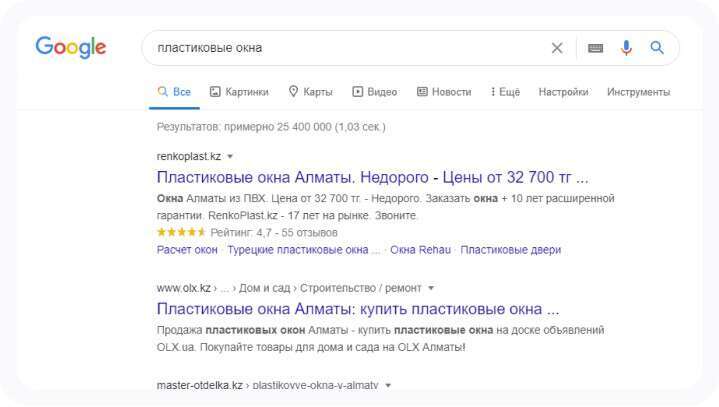Open the Карты tab

[x=310, y=92]
